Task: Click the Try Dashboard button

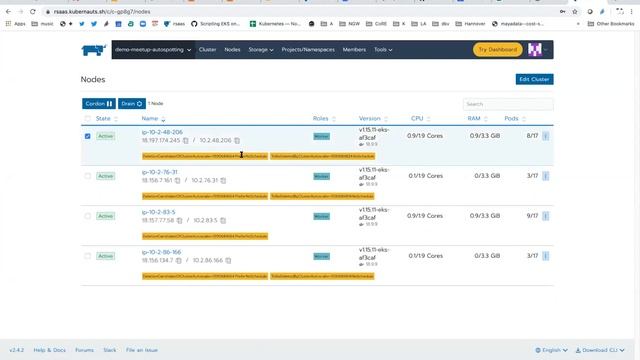Action: pyautogui.click(x=498, y=50)
